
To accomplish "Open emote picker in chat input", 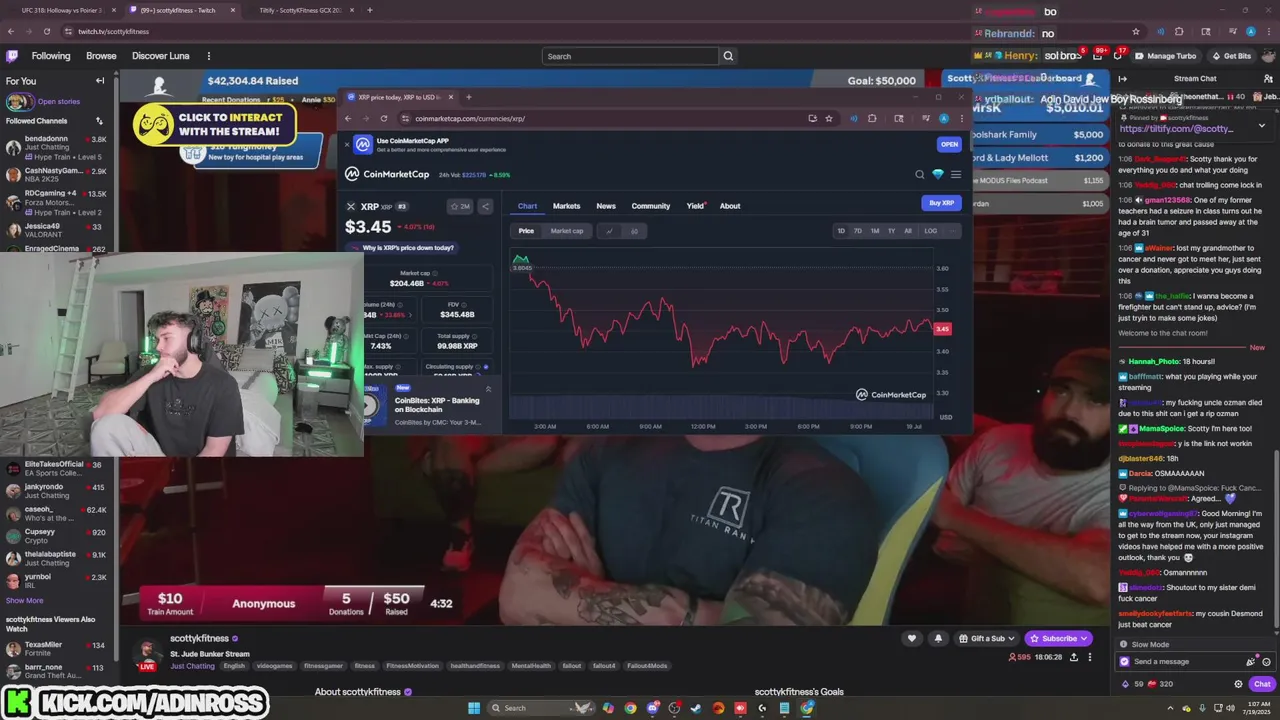I will (1267, 661).
